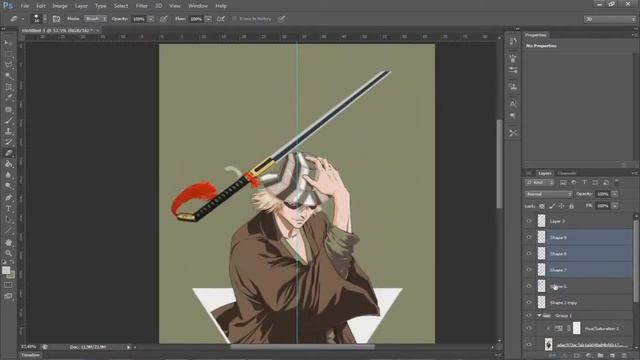Select the Brush tool
The height and width of the screenshot is (360, 640).
(x=8, y=120)
